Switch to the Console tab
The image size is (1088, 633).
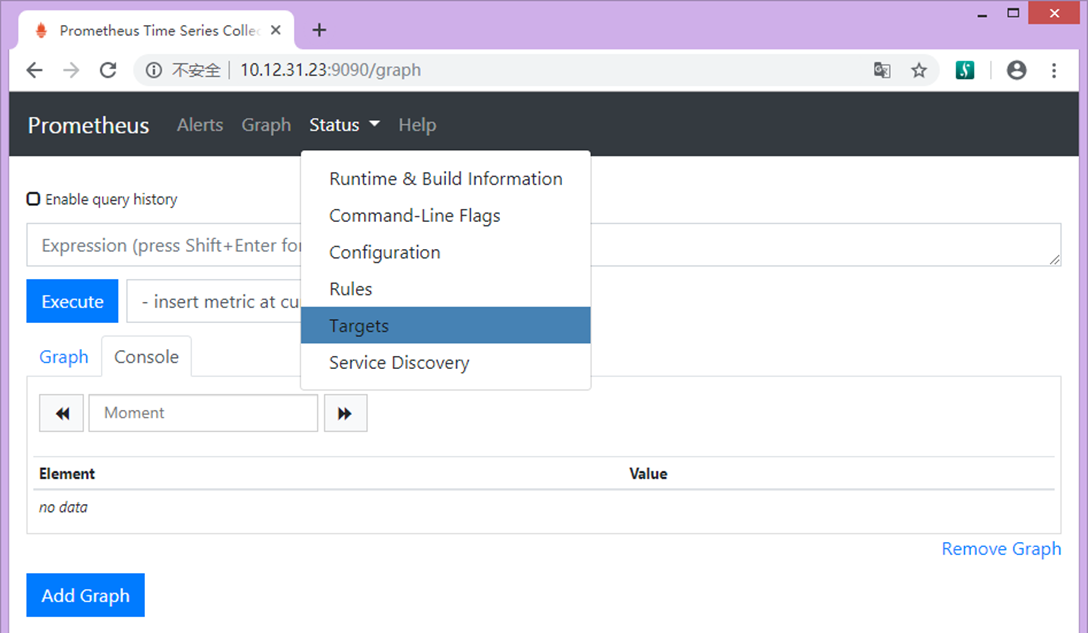click(146, 357)
